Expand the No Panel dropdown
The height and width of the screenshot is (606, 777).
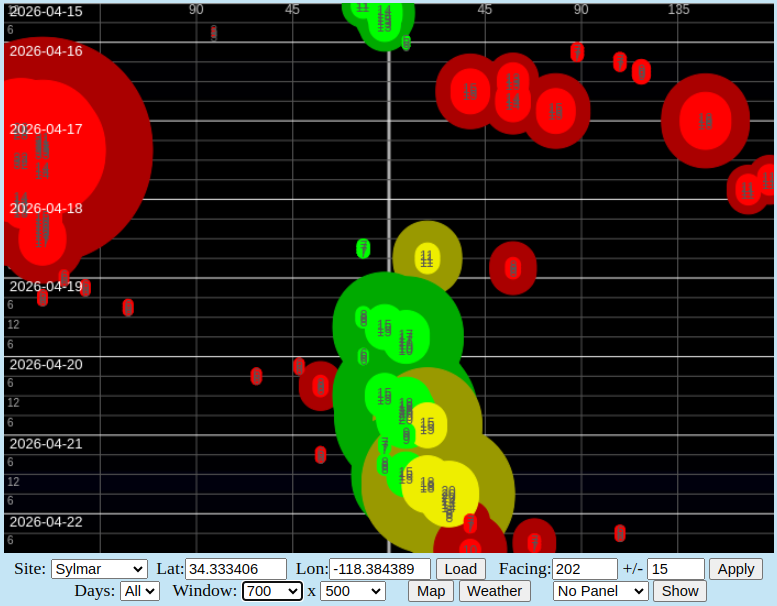[x=600, y=591]
